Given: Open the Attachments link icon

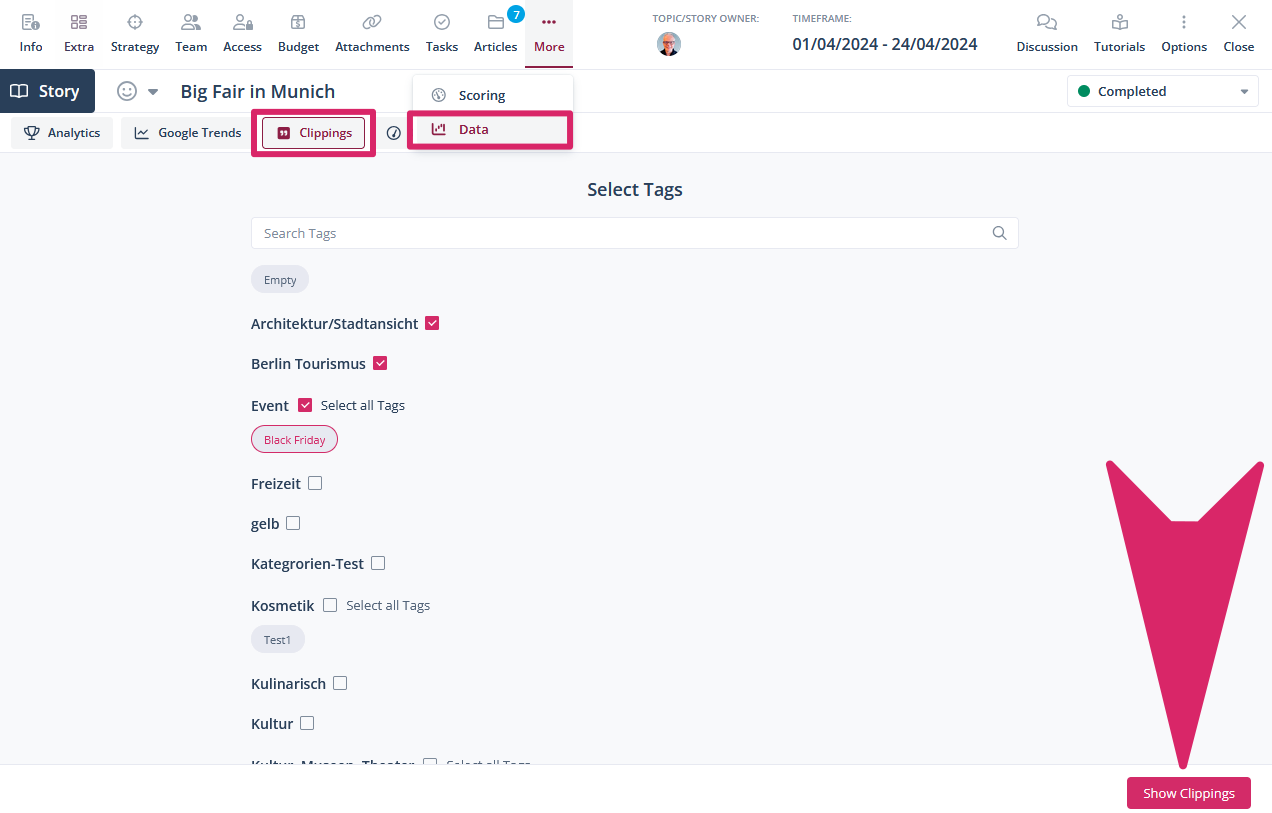Looking at the screenshot, I should [372, 23].
